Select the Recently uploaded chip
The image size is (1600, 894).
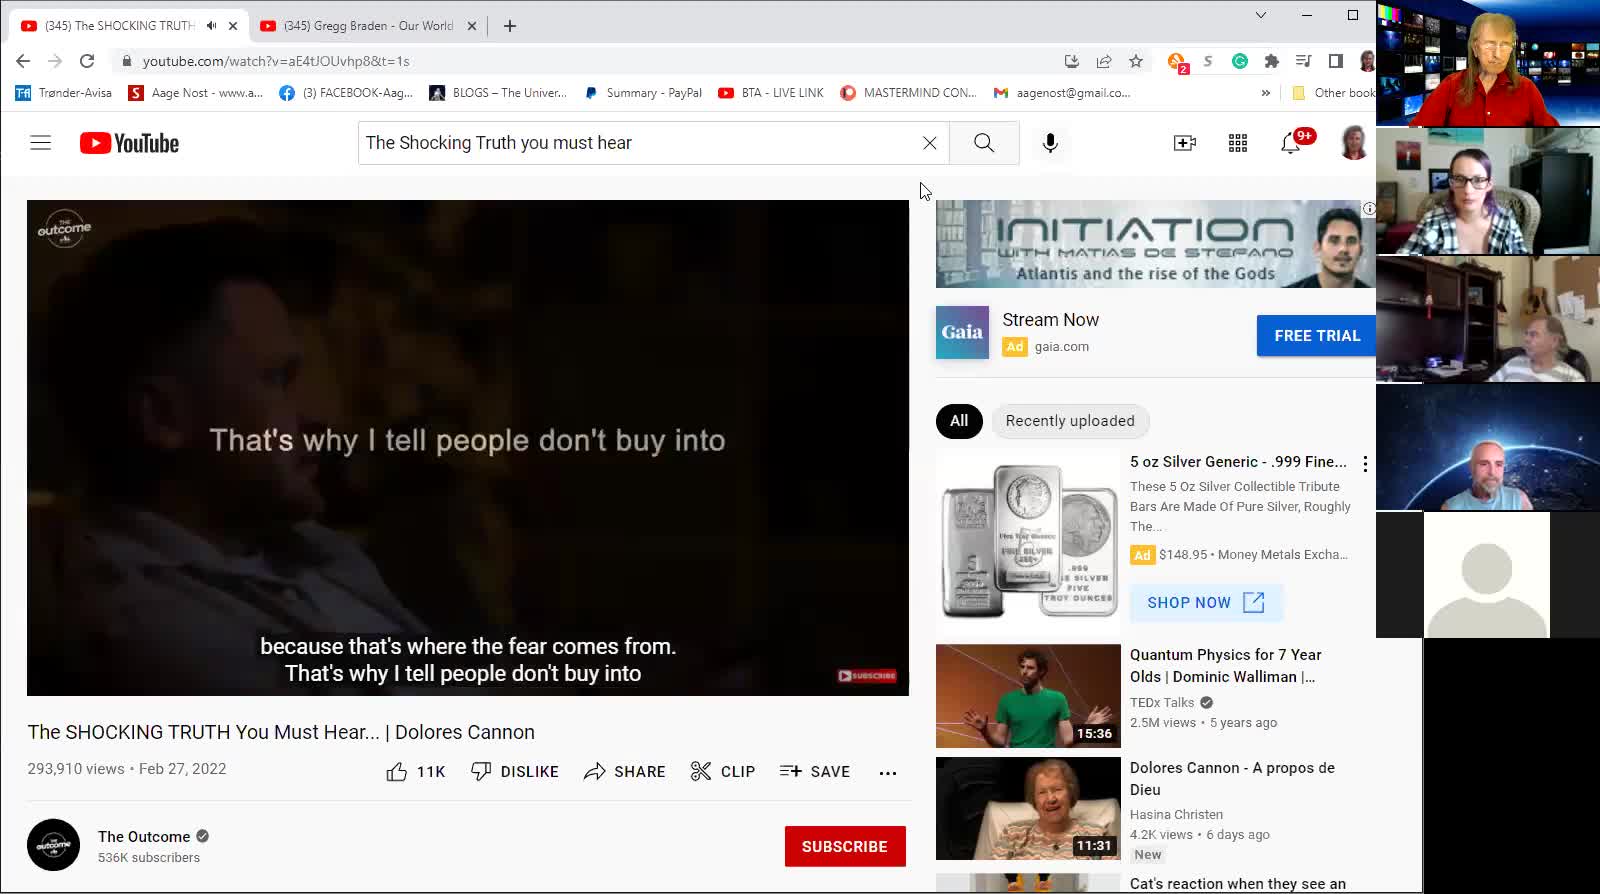(x=1070, y=421)
